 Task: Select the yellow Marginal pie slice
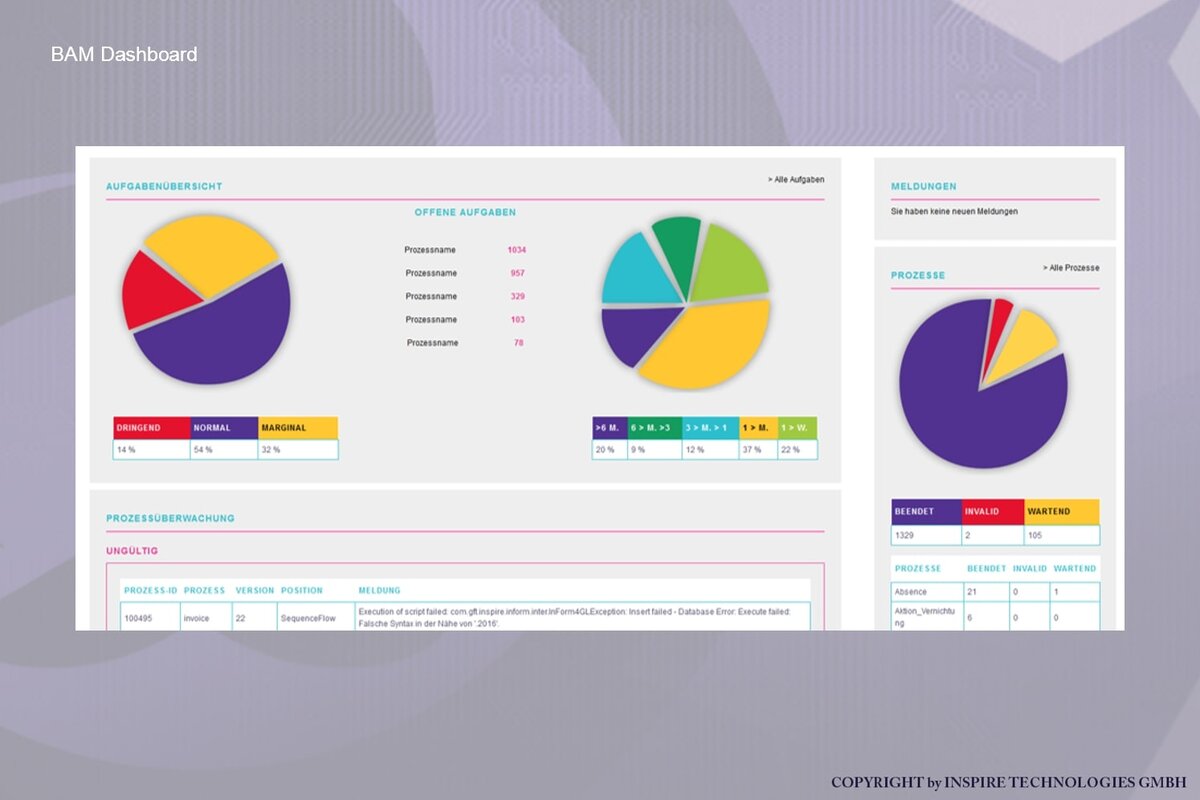[212, 250]
